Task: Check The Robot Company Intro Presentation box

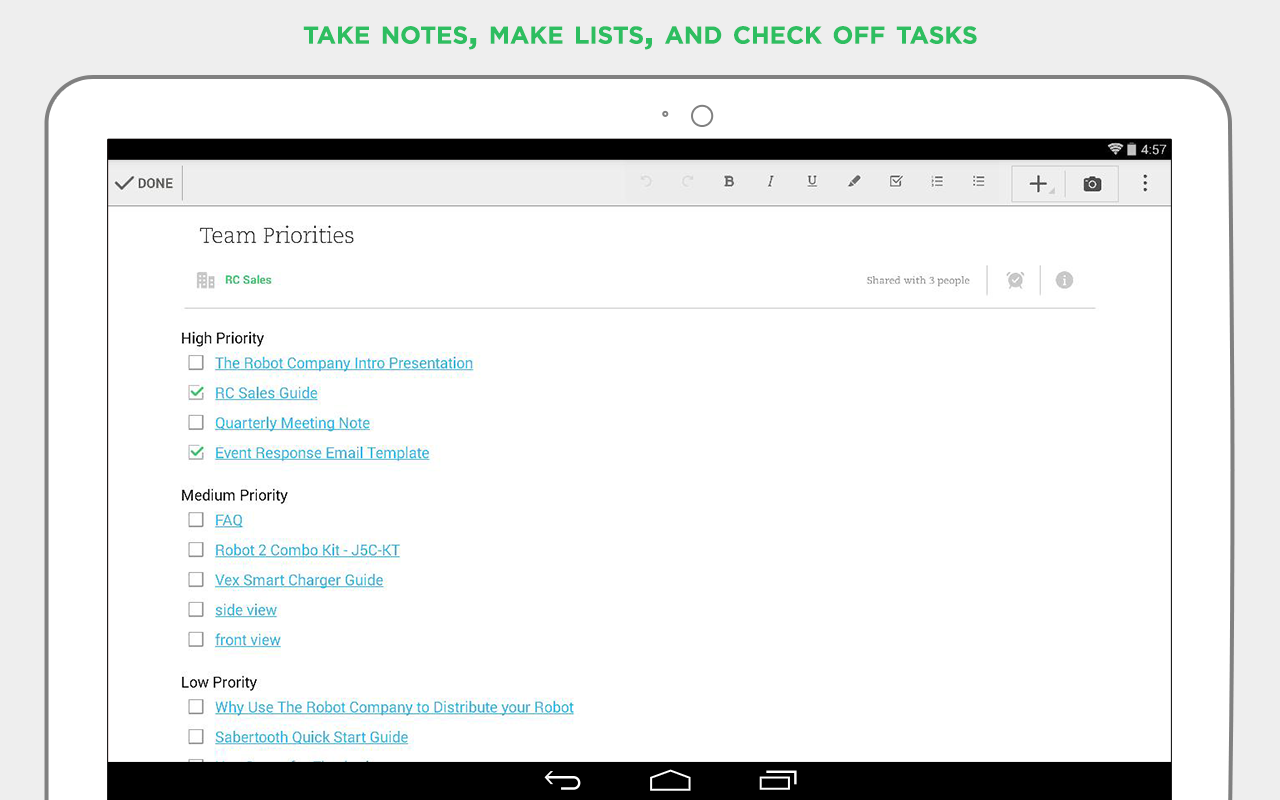Action: (196, 363)
